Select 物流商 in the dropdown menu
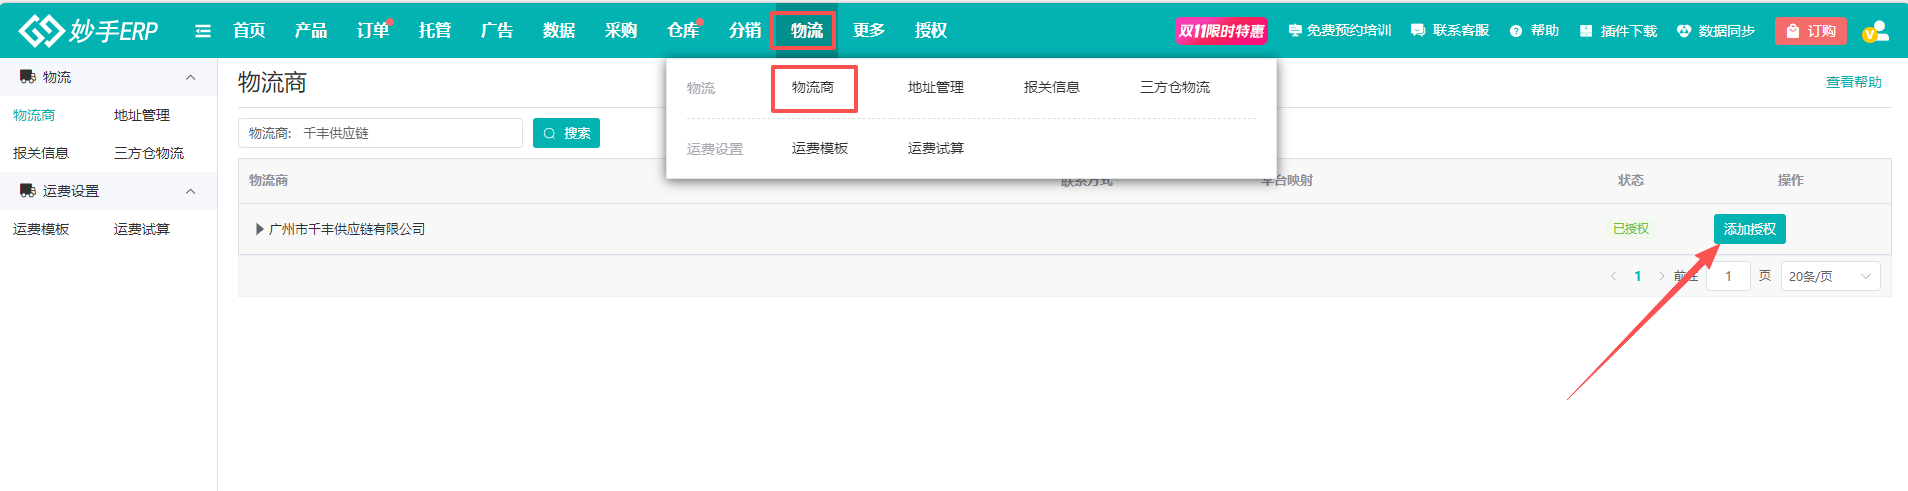The width and height of the screenshot is (1908, 491). coord(813,88)
